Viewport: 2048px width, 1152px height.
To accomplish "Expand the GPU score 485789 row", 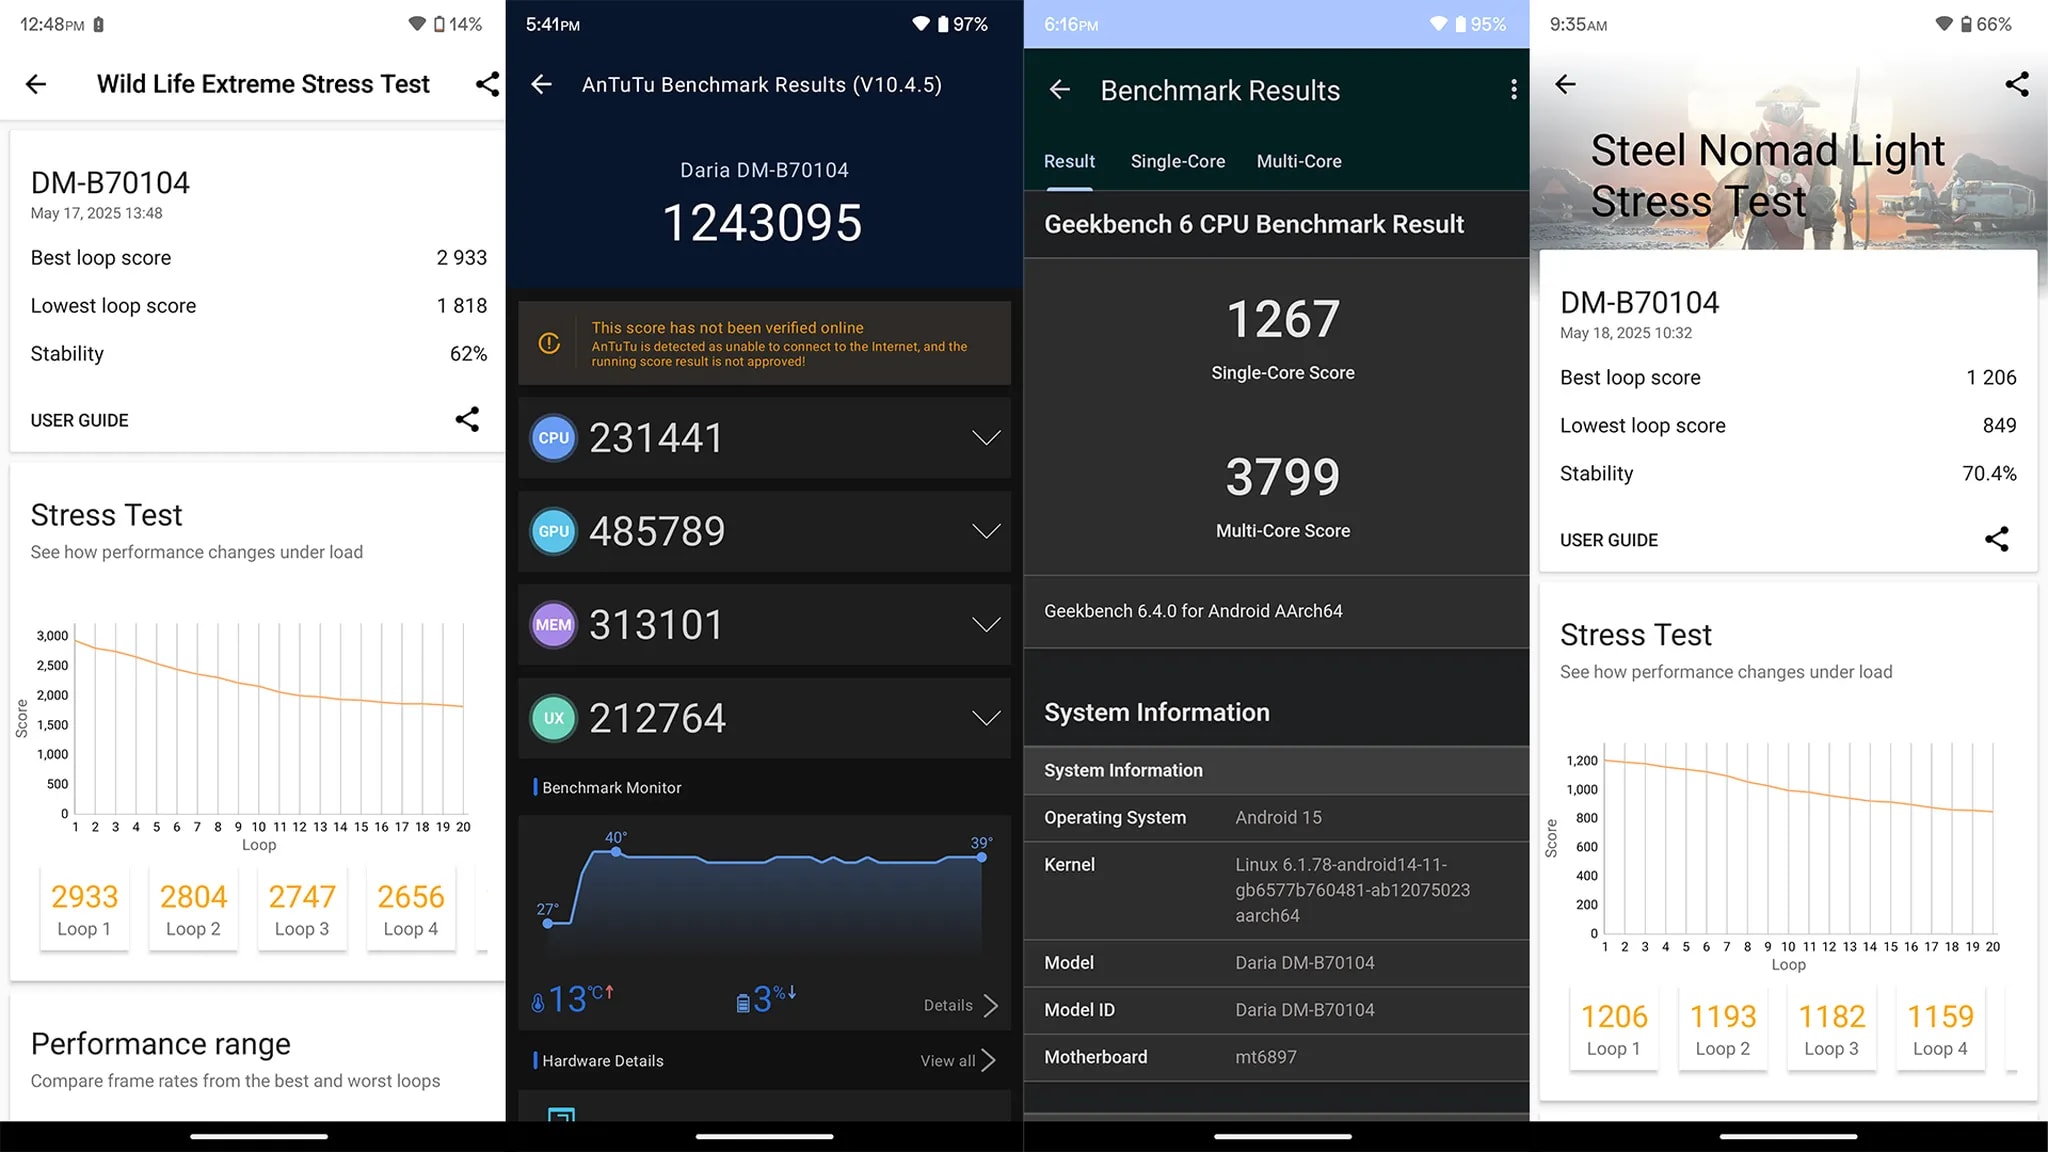I will pyautogui.click(x=985, y=531).
